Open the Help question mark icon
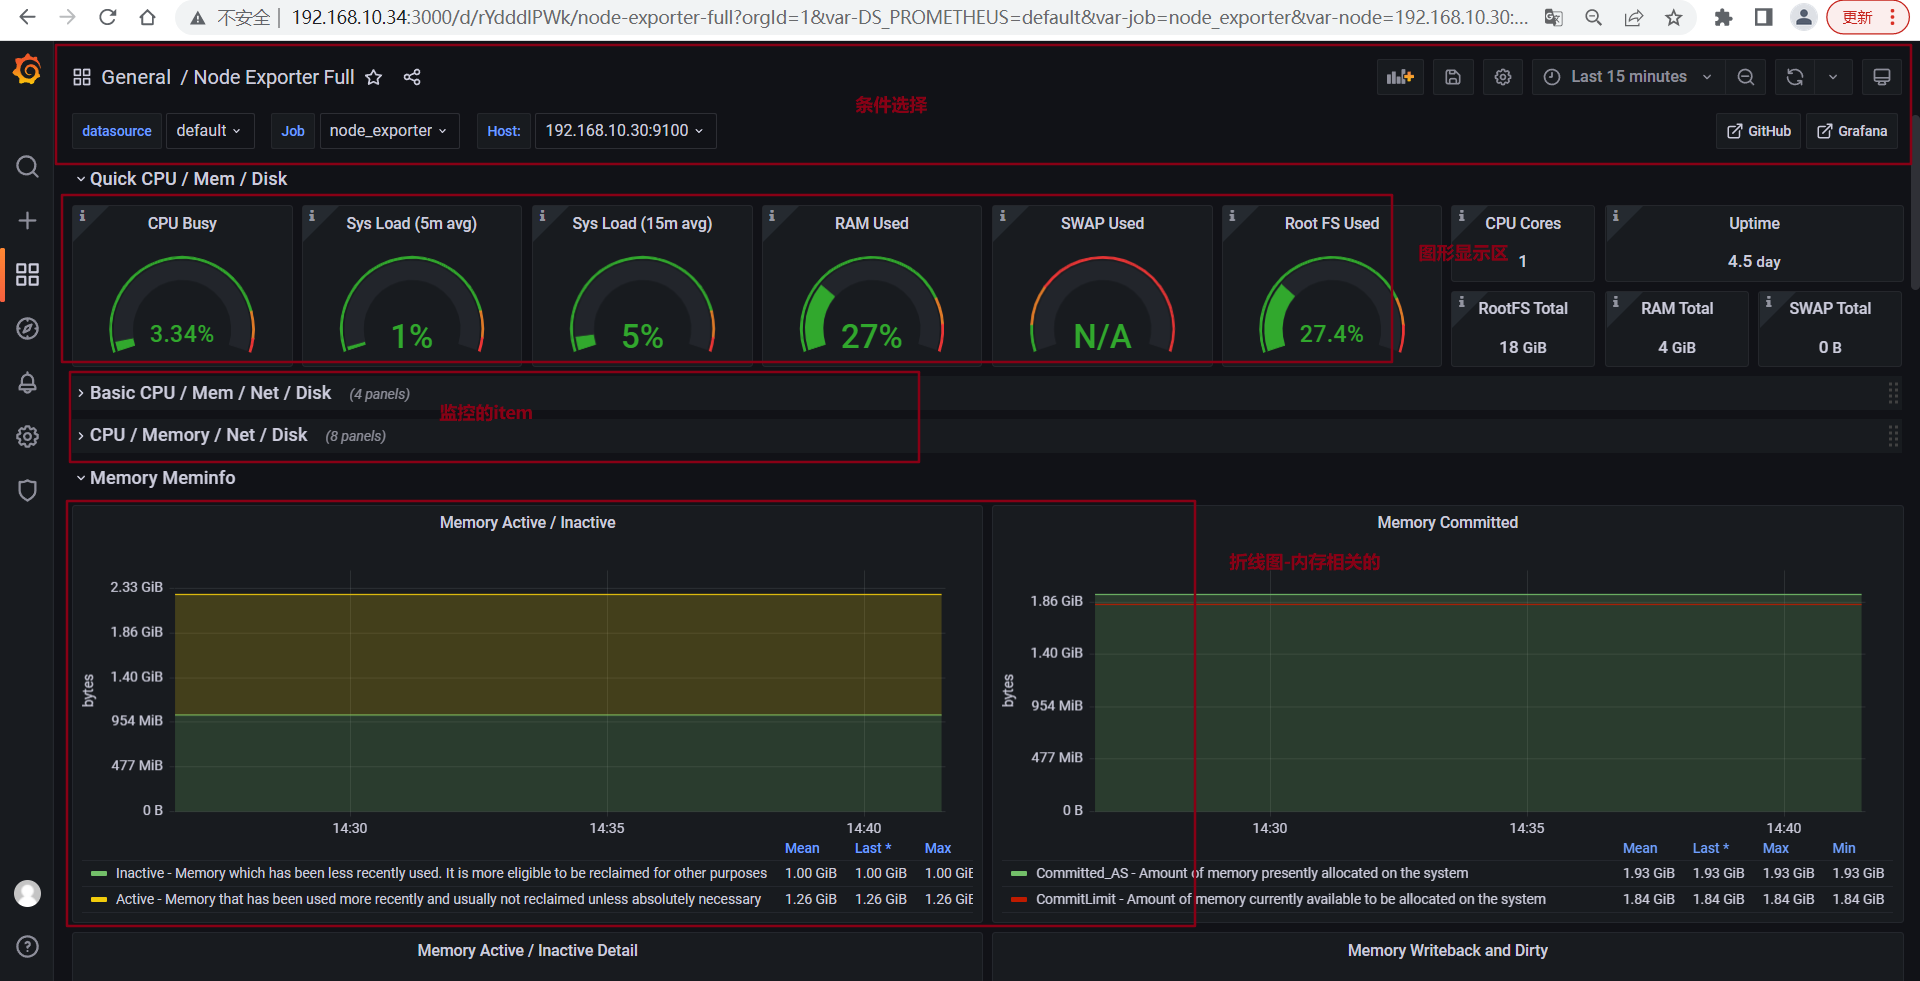 click(27, 946)
